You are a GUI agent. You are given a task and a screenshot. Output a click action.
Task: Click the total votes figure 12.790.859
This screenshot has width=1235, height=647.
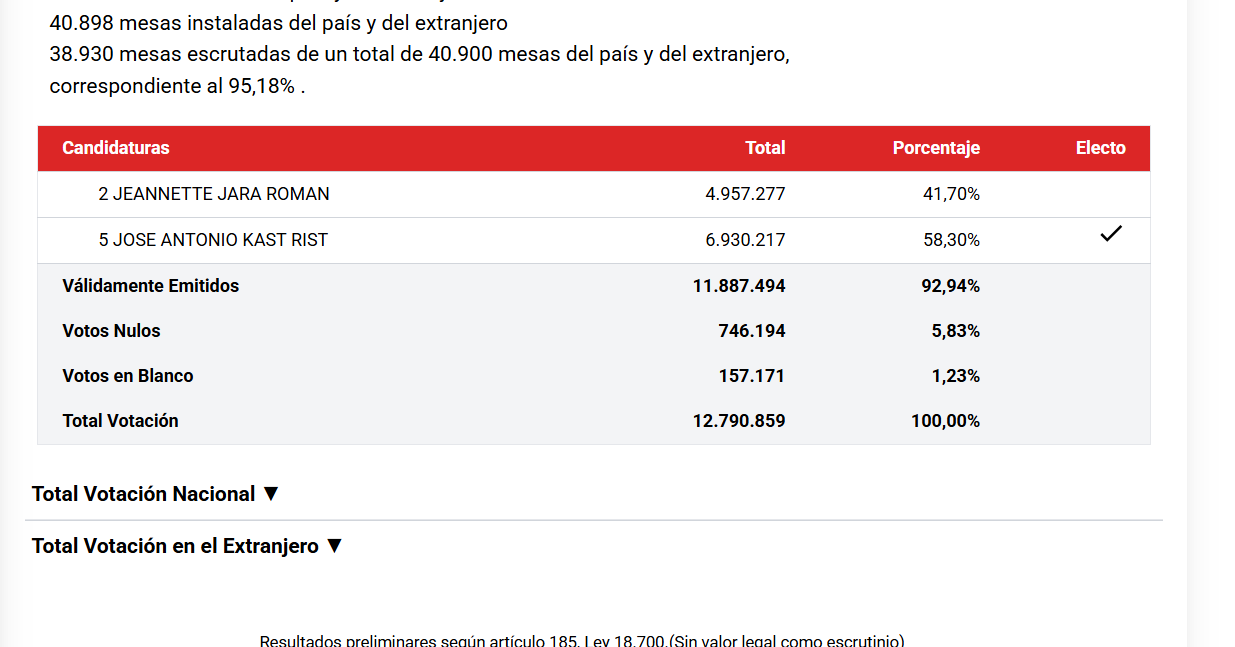point(739,421)
